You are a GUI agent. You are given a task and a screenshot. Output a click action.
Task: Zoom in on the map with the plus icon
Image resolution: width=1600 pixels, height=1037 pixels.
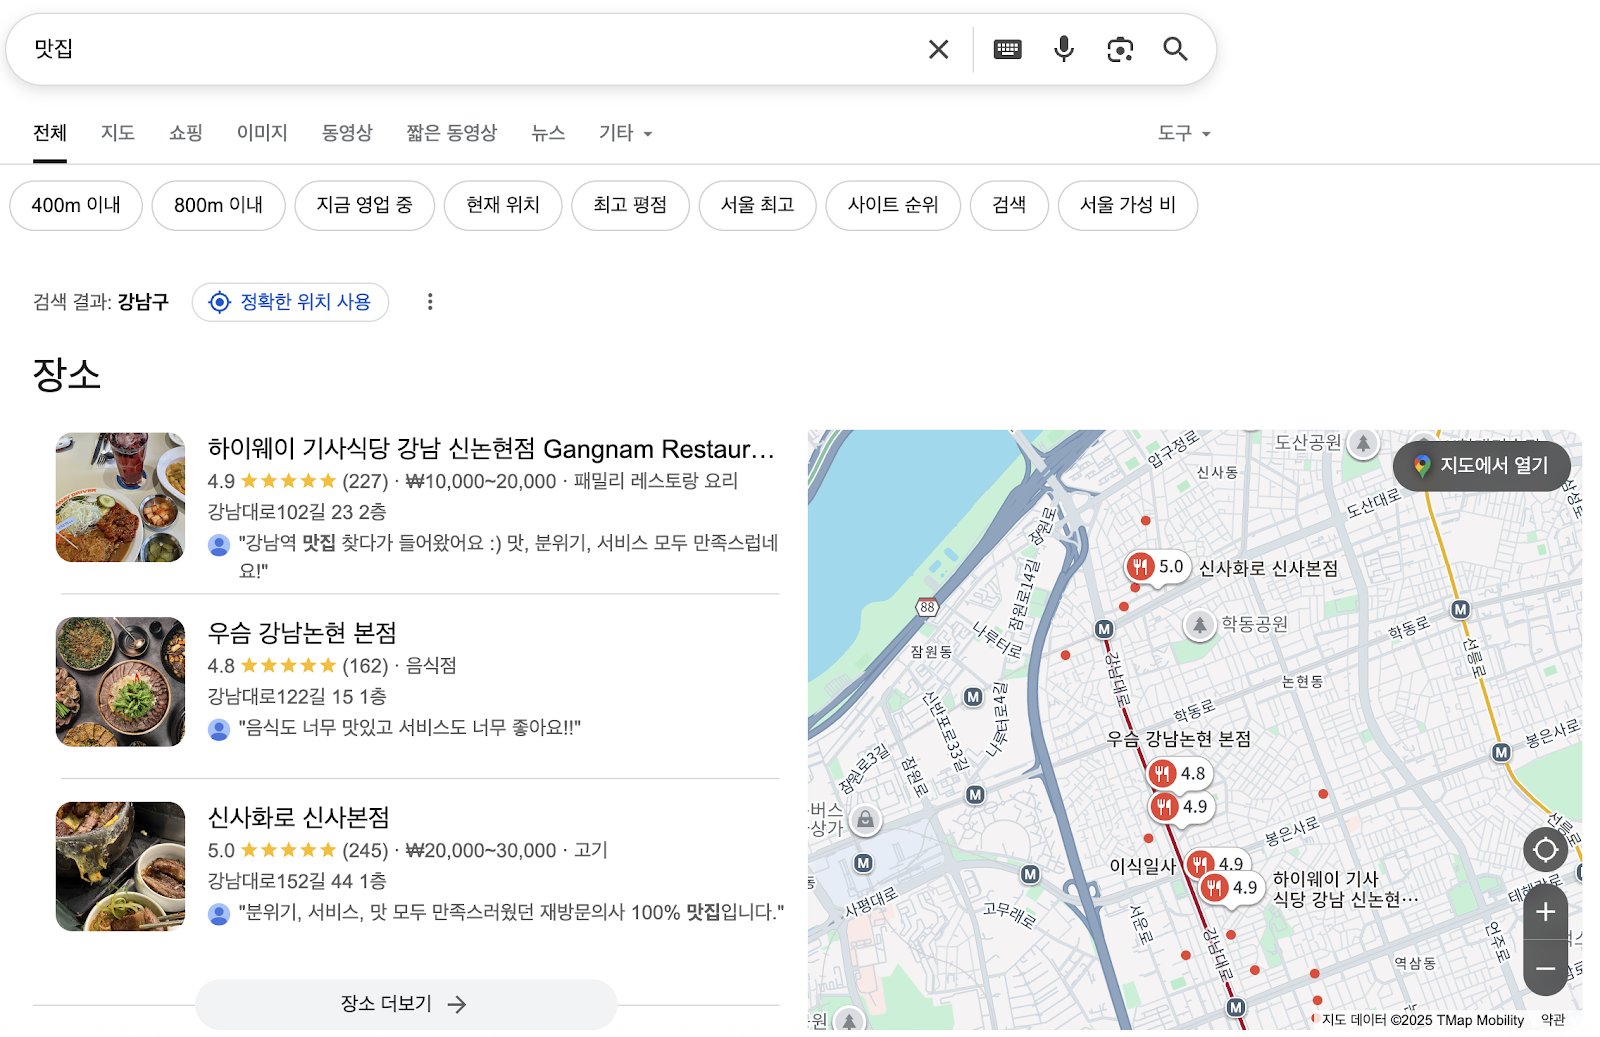[x=1544, y=911]
